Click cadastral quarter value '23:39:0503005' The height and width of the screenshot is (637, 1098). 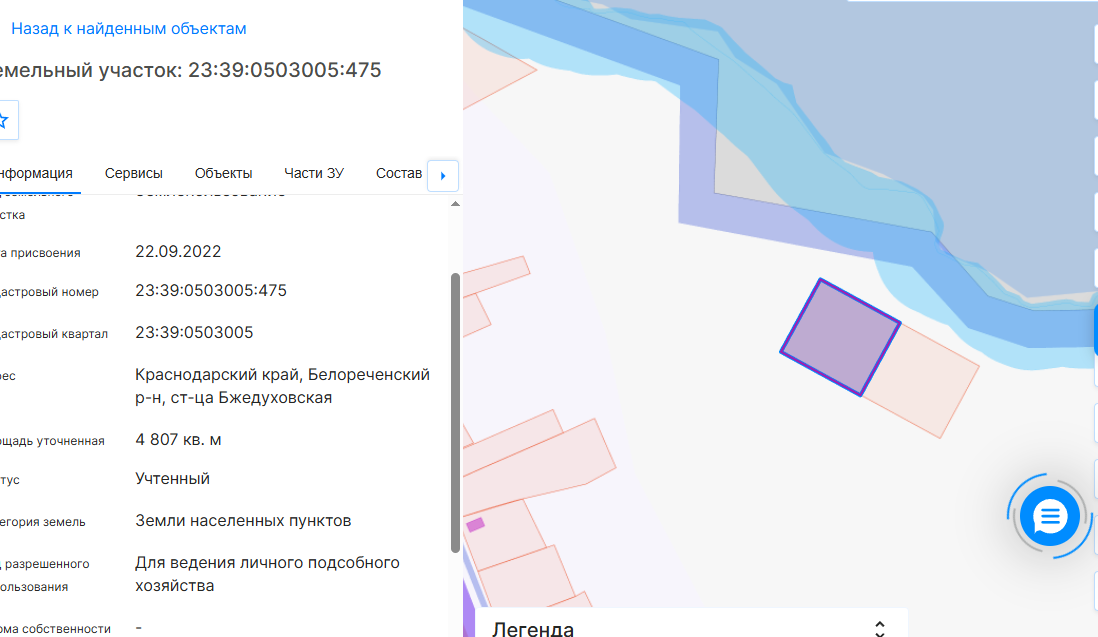(194, 332)
